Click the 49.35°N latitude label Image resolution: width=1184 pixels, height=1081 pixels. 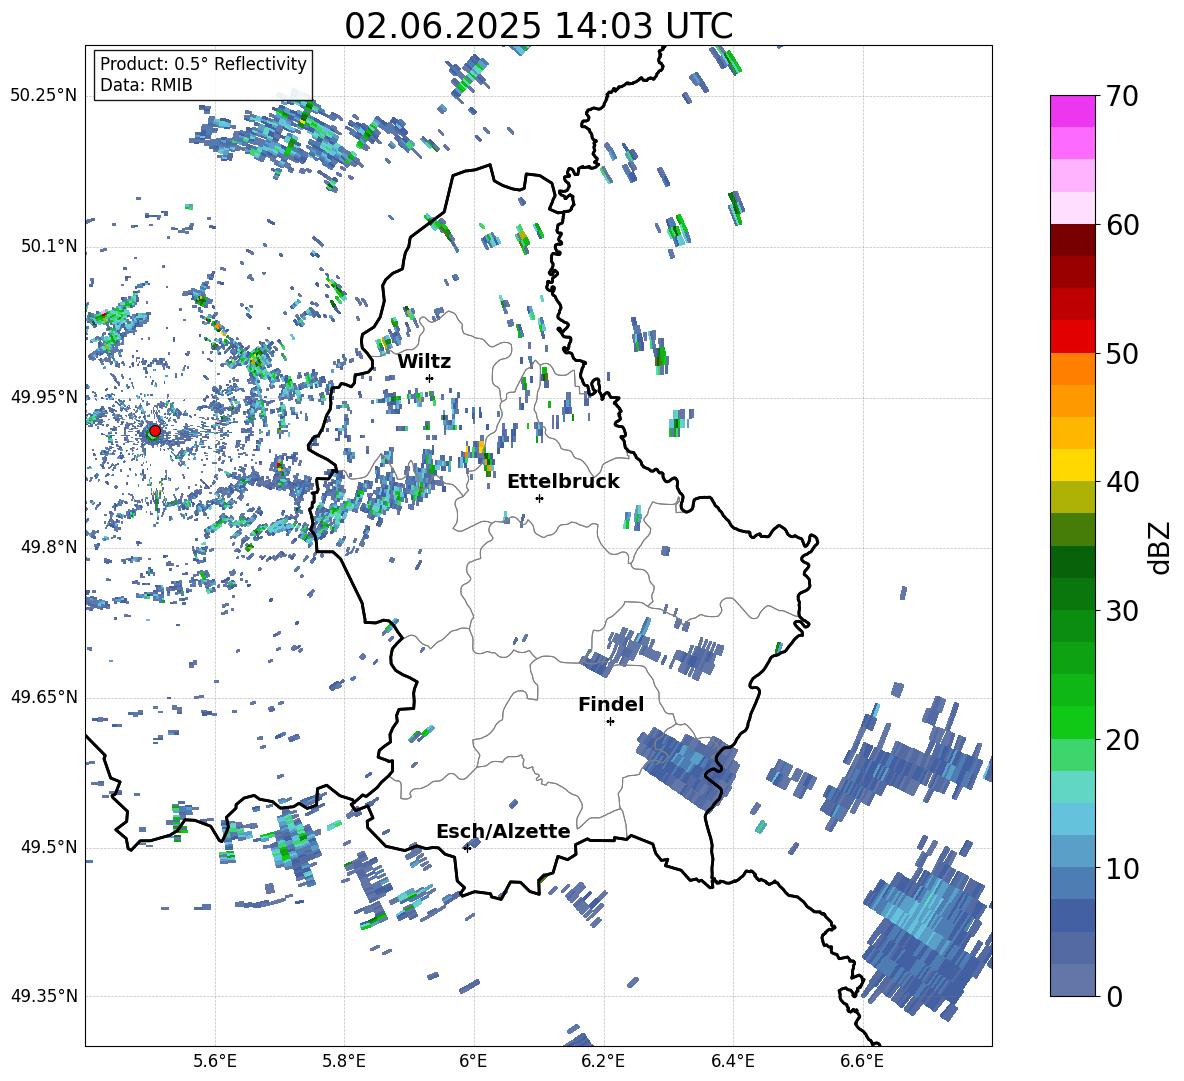point(44,996)
